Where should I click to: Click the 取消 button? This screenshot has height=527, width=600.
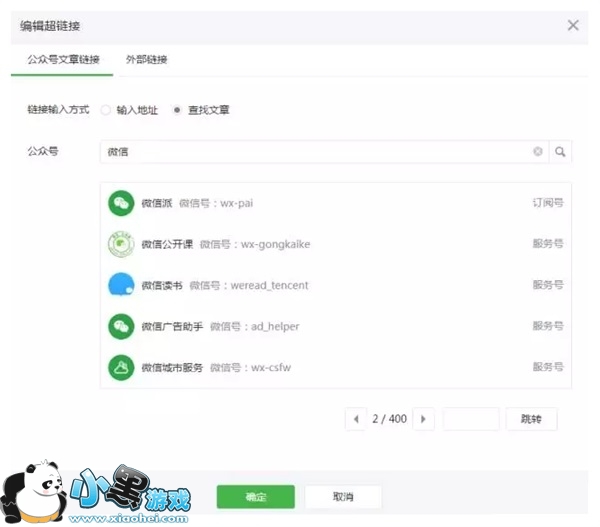click(x=343, y=497)
